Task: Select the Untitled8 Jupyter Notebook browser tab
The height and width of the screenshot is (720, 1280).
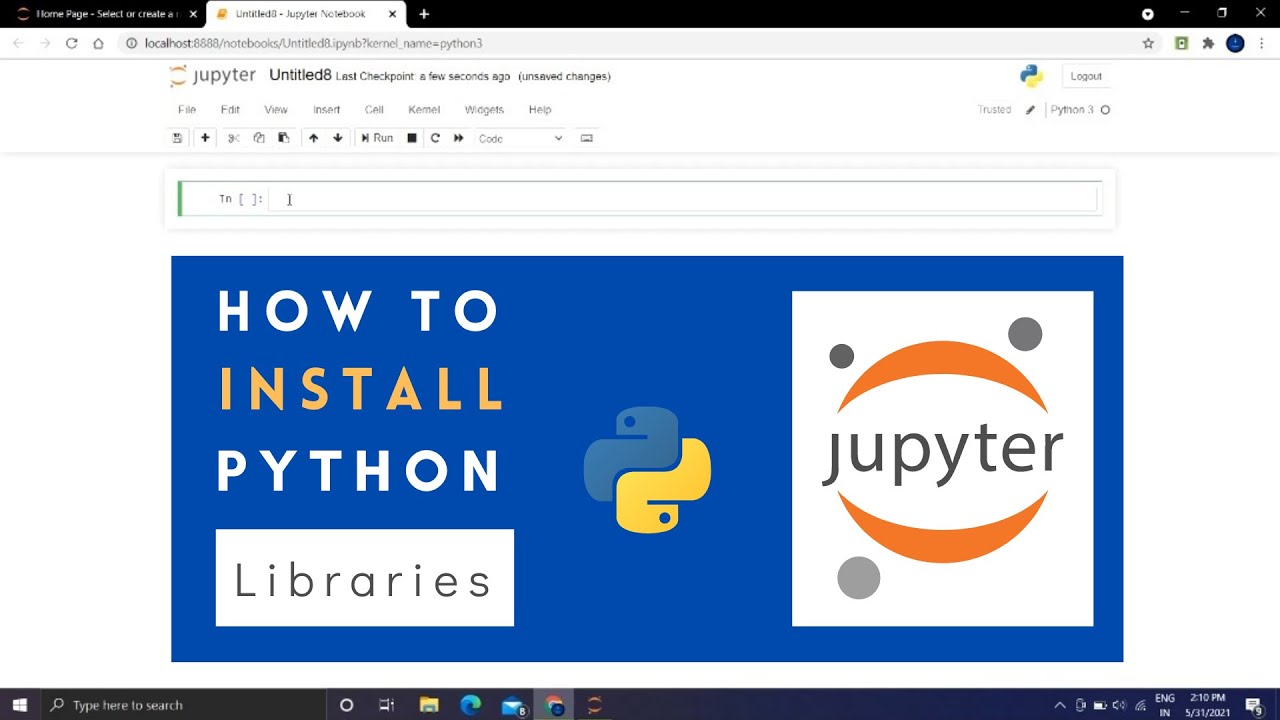Action: 300,14
